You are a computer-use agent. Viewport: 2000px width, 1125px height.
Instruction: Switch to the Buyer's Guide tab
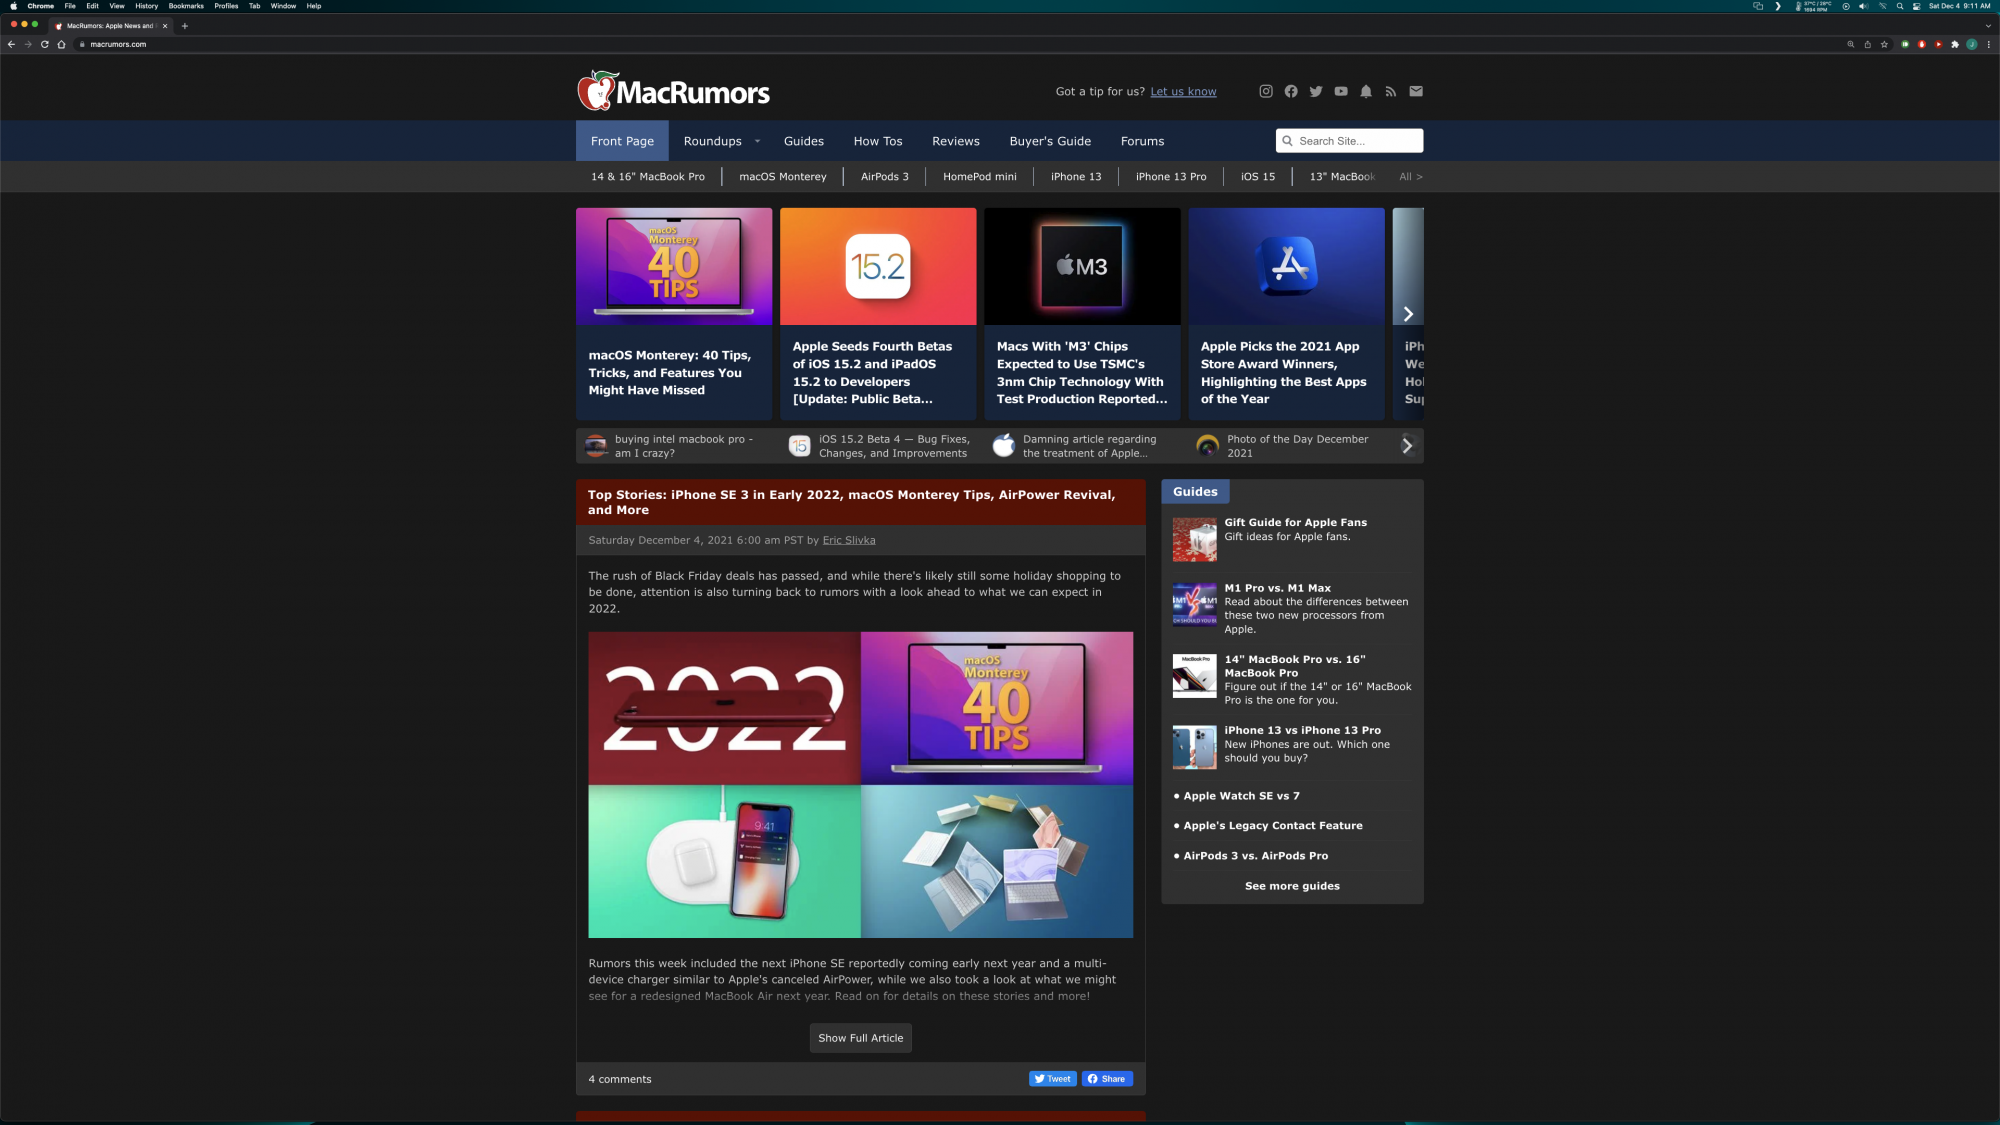point(1050,141)
